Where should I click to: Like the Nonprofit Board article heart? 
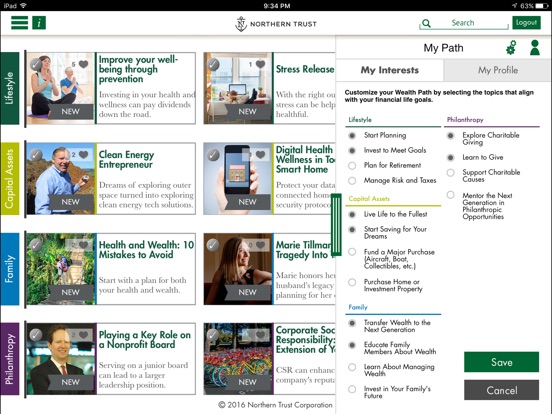click(x=83, y=335)
